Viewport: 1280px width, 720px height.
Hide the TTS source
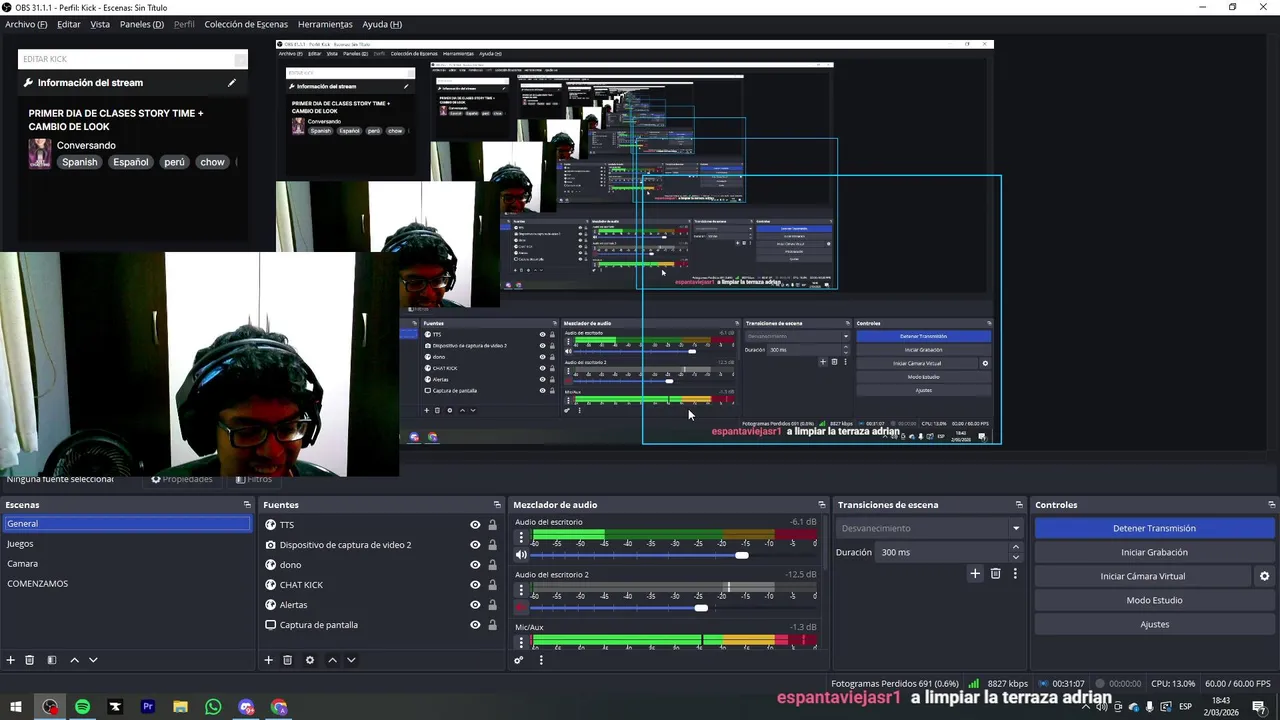pos(475,525)
